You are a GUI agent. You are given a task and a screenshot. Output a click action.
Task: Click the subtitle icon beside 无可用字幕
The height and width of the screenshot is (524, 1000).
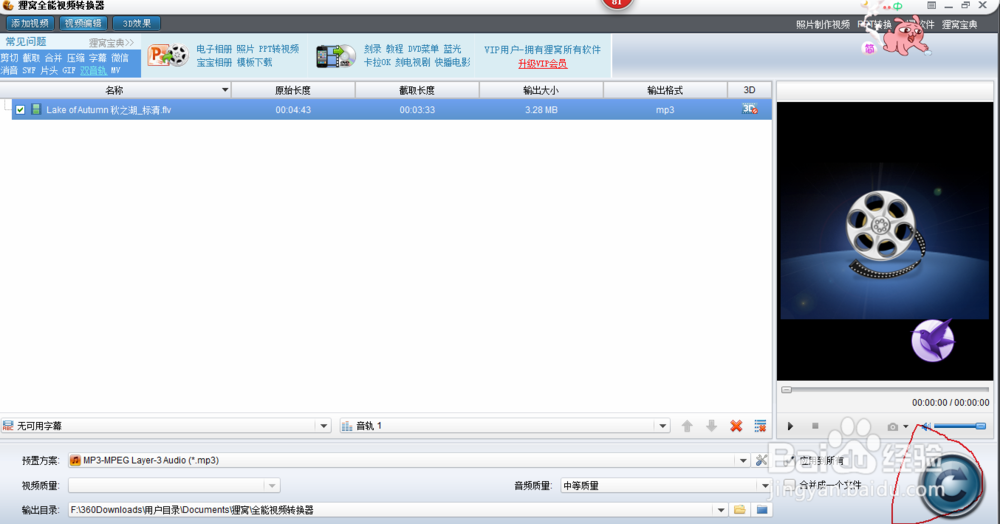pos(8,426)
